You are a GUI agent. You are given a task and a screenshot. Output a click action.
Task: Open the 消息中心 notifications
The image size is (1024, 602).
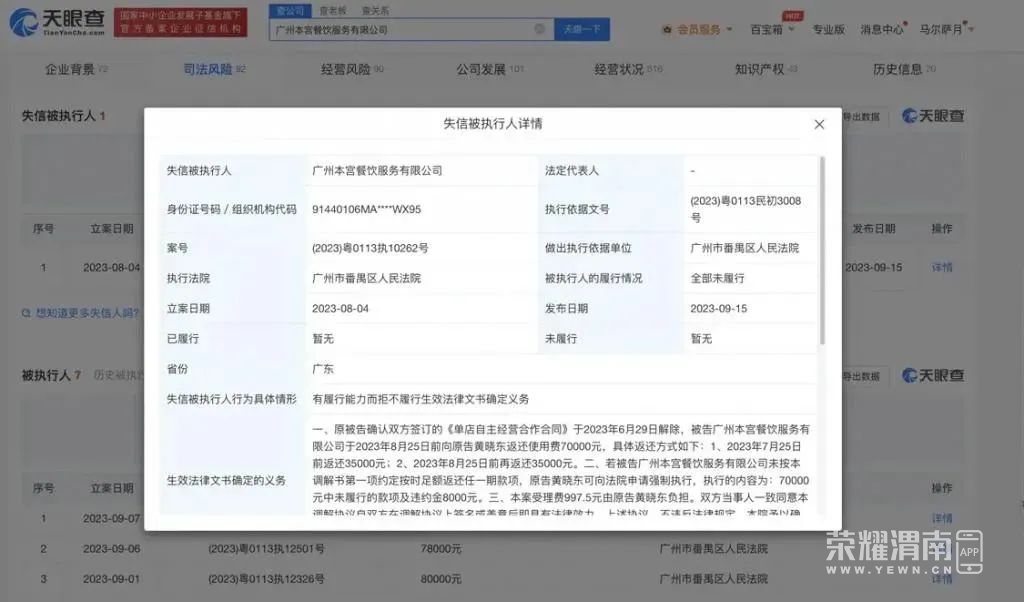[882, 29]
